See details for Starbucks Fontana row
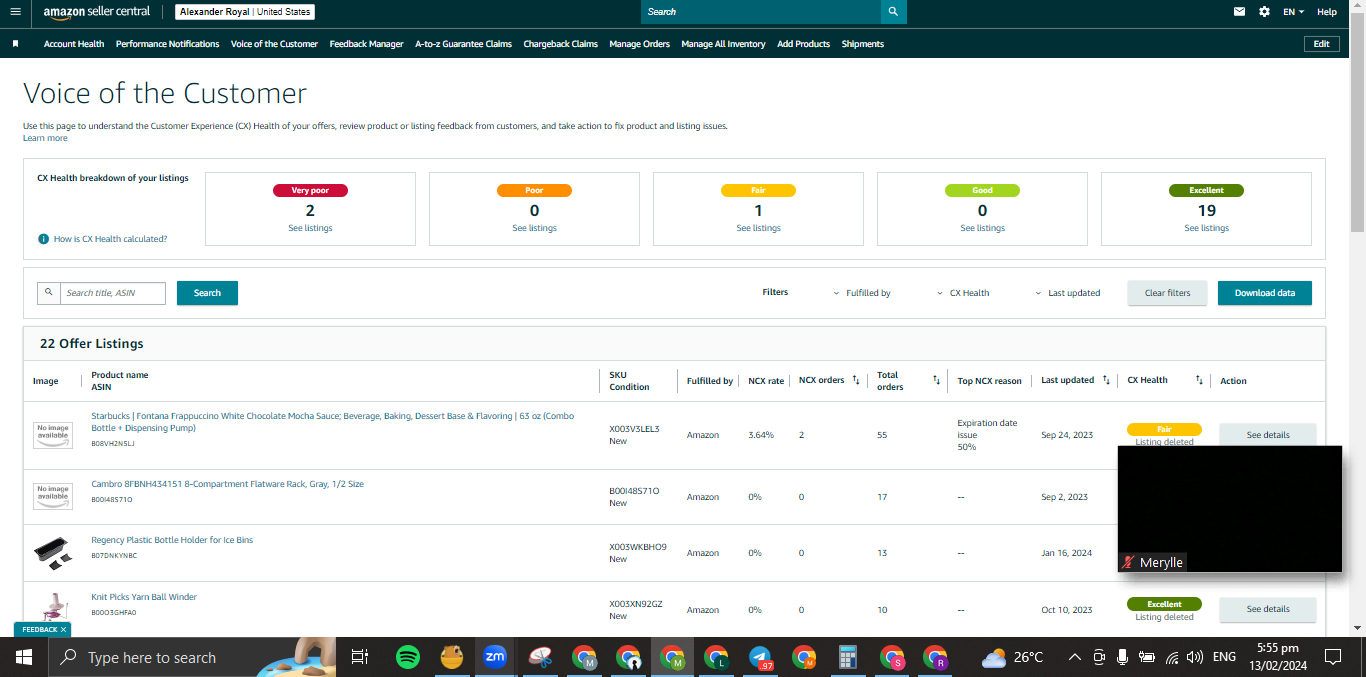This screenshot has height=677, width=1366. [1267, 435]
